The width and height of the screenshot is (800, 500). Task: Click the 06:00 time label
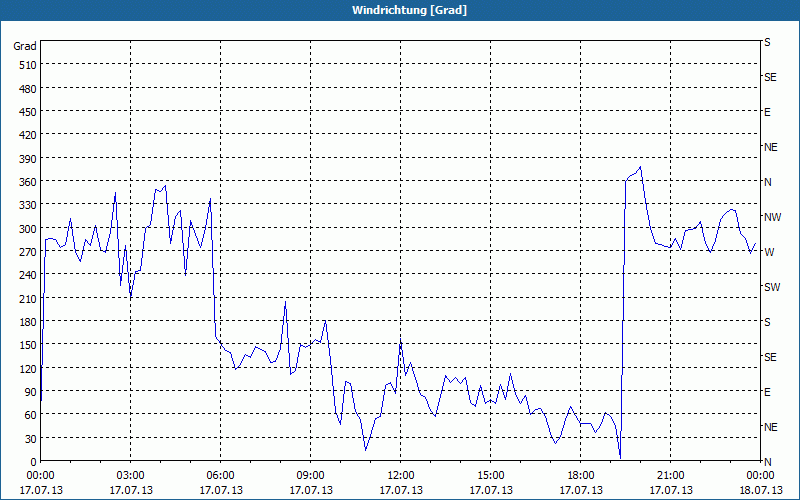click(220, 476)
